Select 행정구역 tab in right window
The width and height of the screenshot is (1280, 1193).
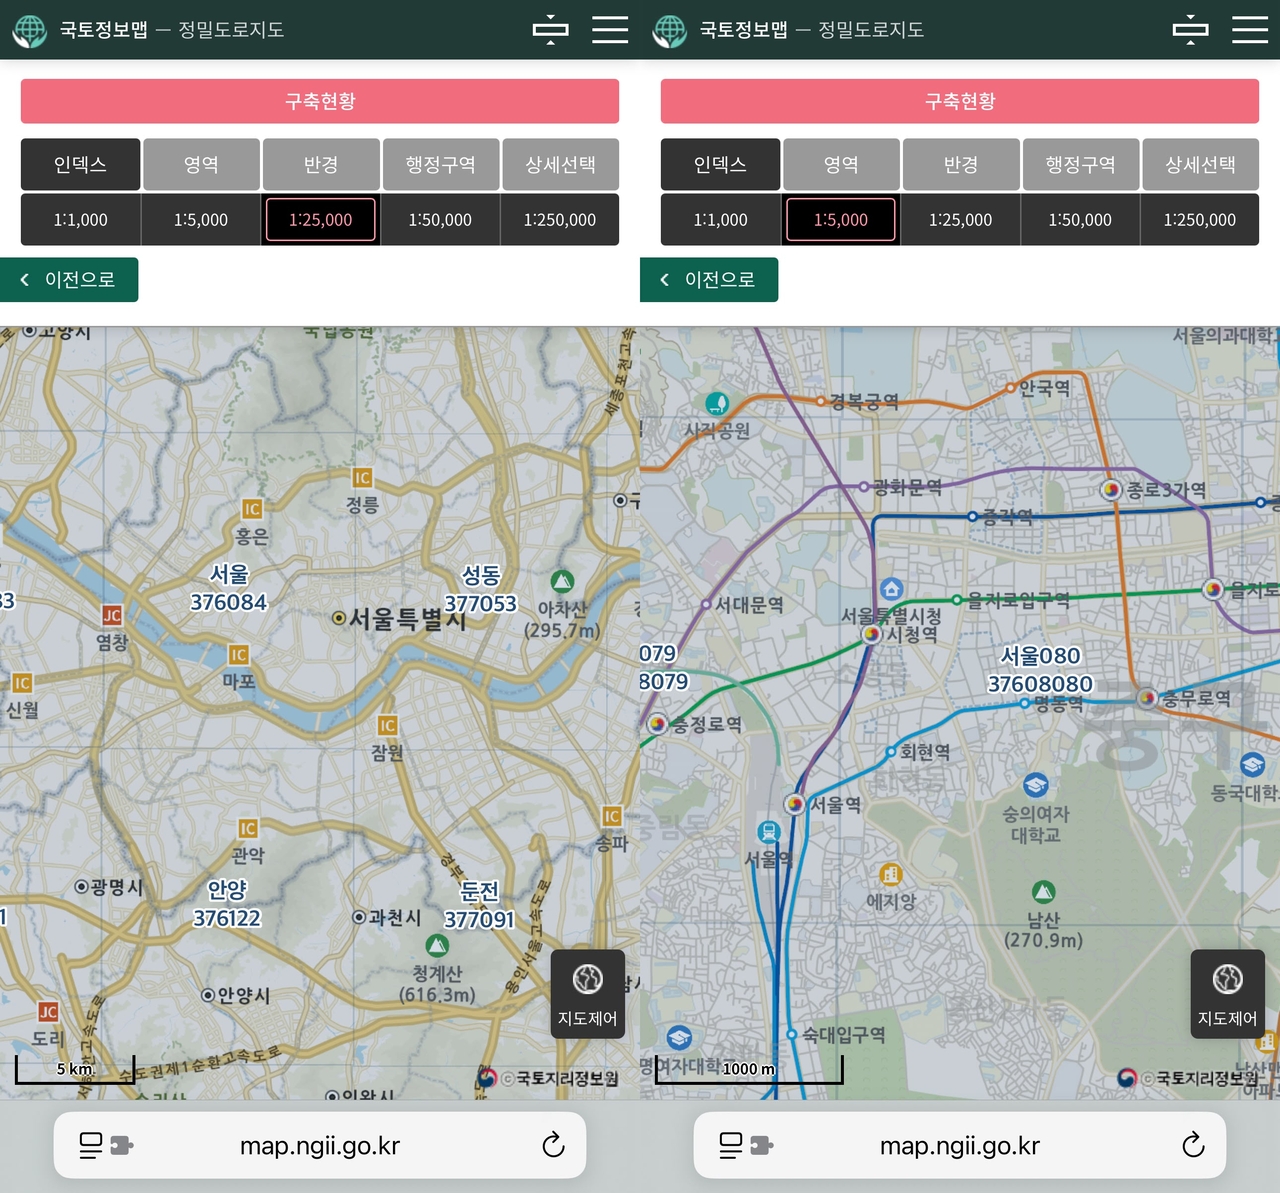pyautogui.click(x=1080, y=164)
